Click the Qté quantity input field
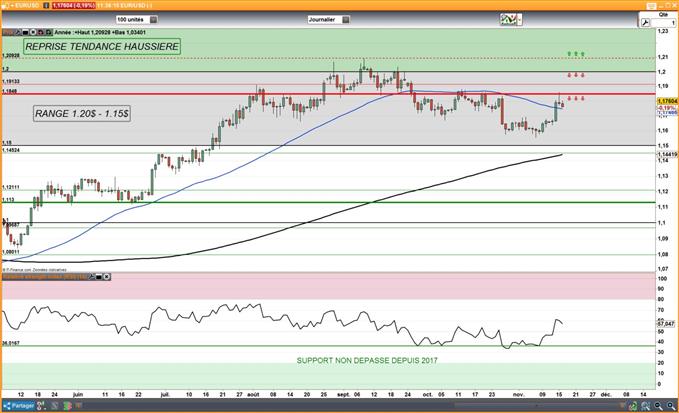The image size is (679, 413). (x=663, y=23)
